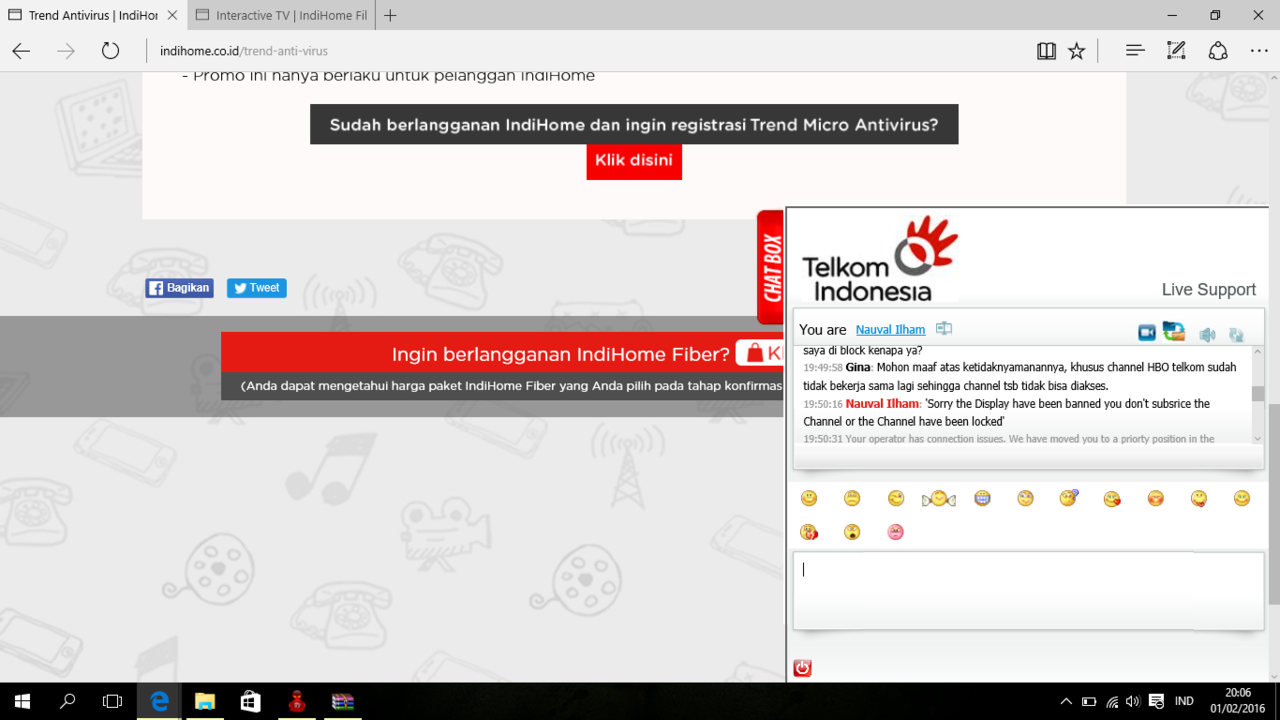Click the Ingin berlangganan IndiHome Fiber banner
This screenshot has height=720, width=1280.
point(503,353)
